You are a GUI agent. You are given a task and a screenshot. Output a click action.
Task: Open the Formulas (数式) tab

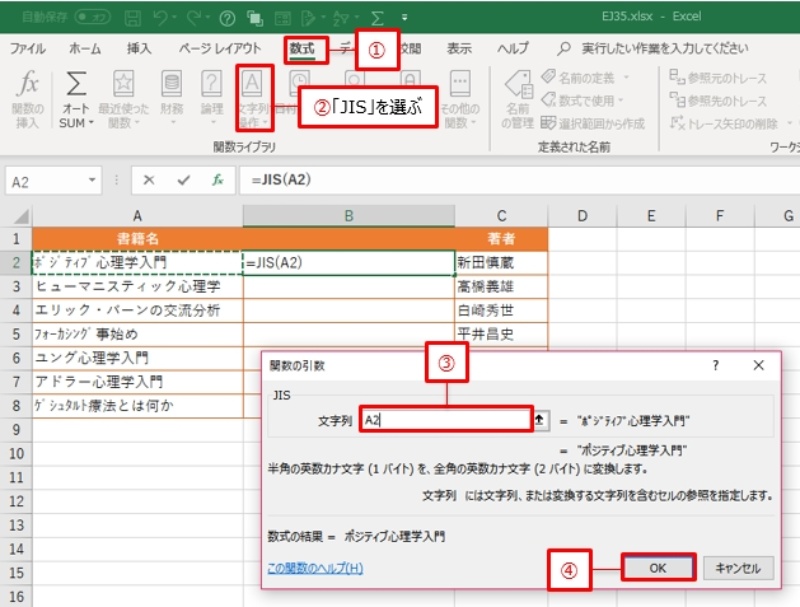coord(302,48)
